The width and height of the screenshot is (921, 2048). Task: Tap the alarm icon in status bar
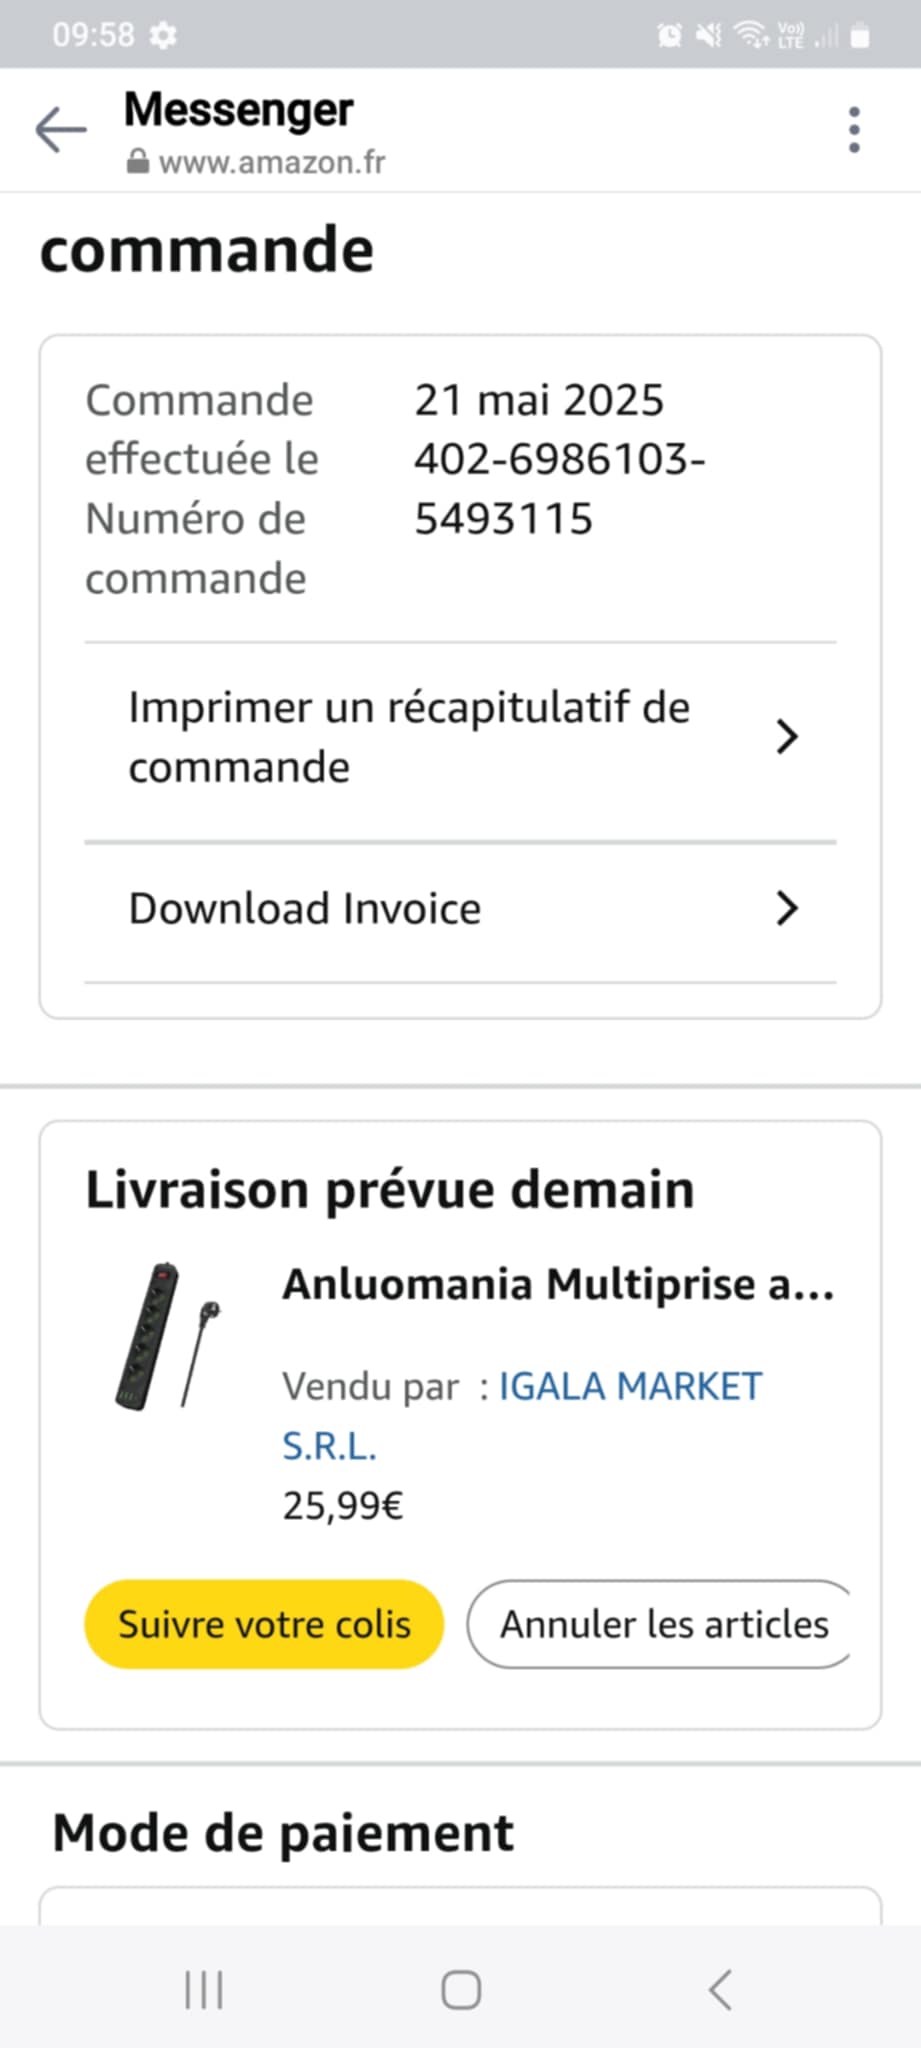point(669,37)
